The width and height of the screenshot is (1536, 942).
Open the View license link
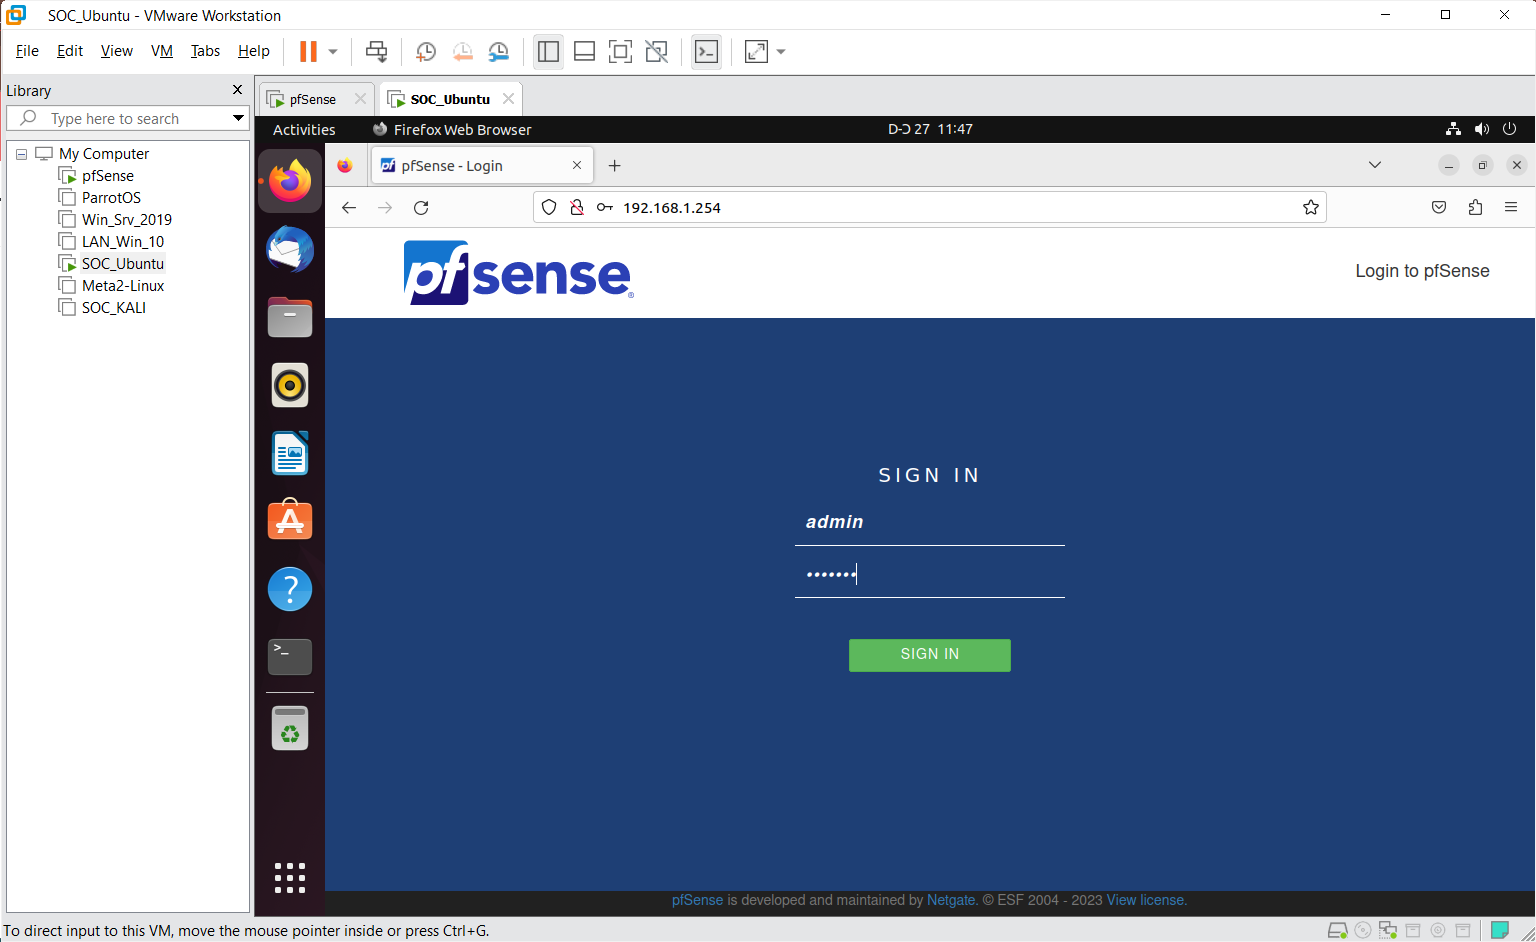click(x=1146, y=900)
